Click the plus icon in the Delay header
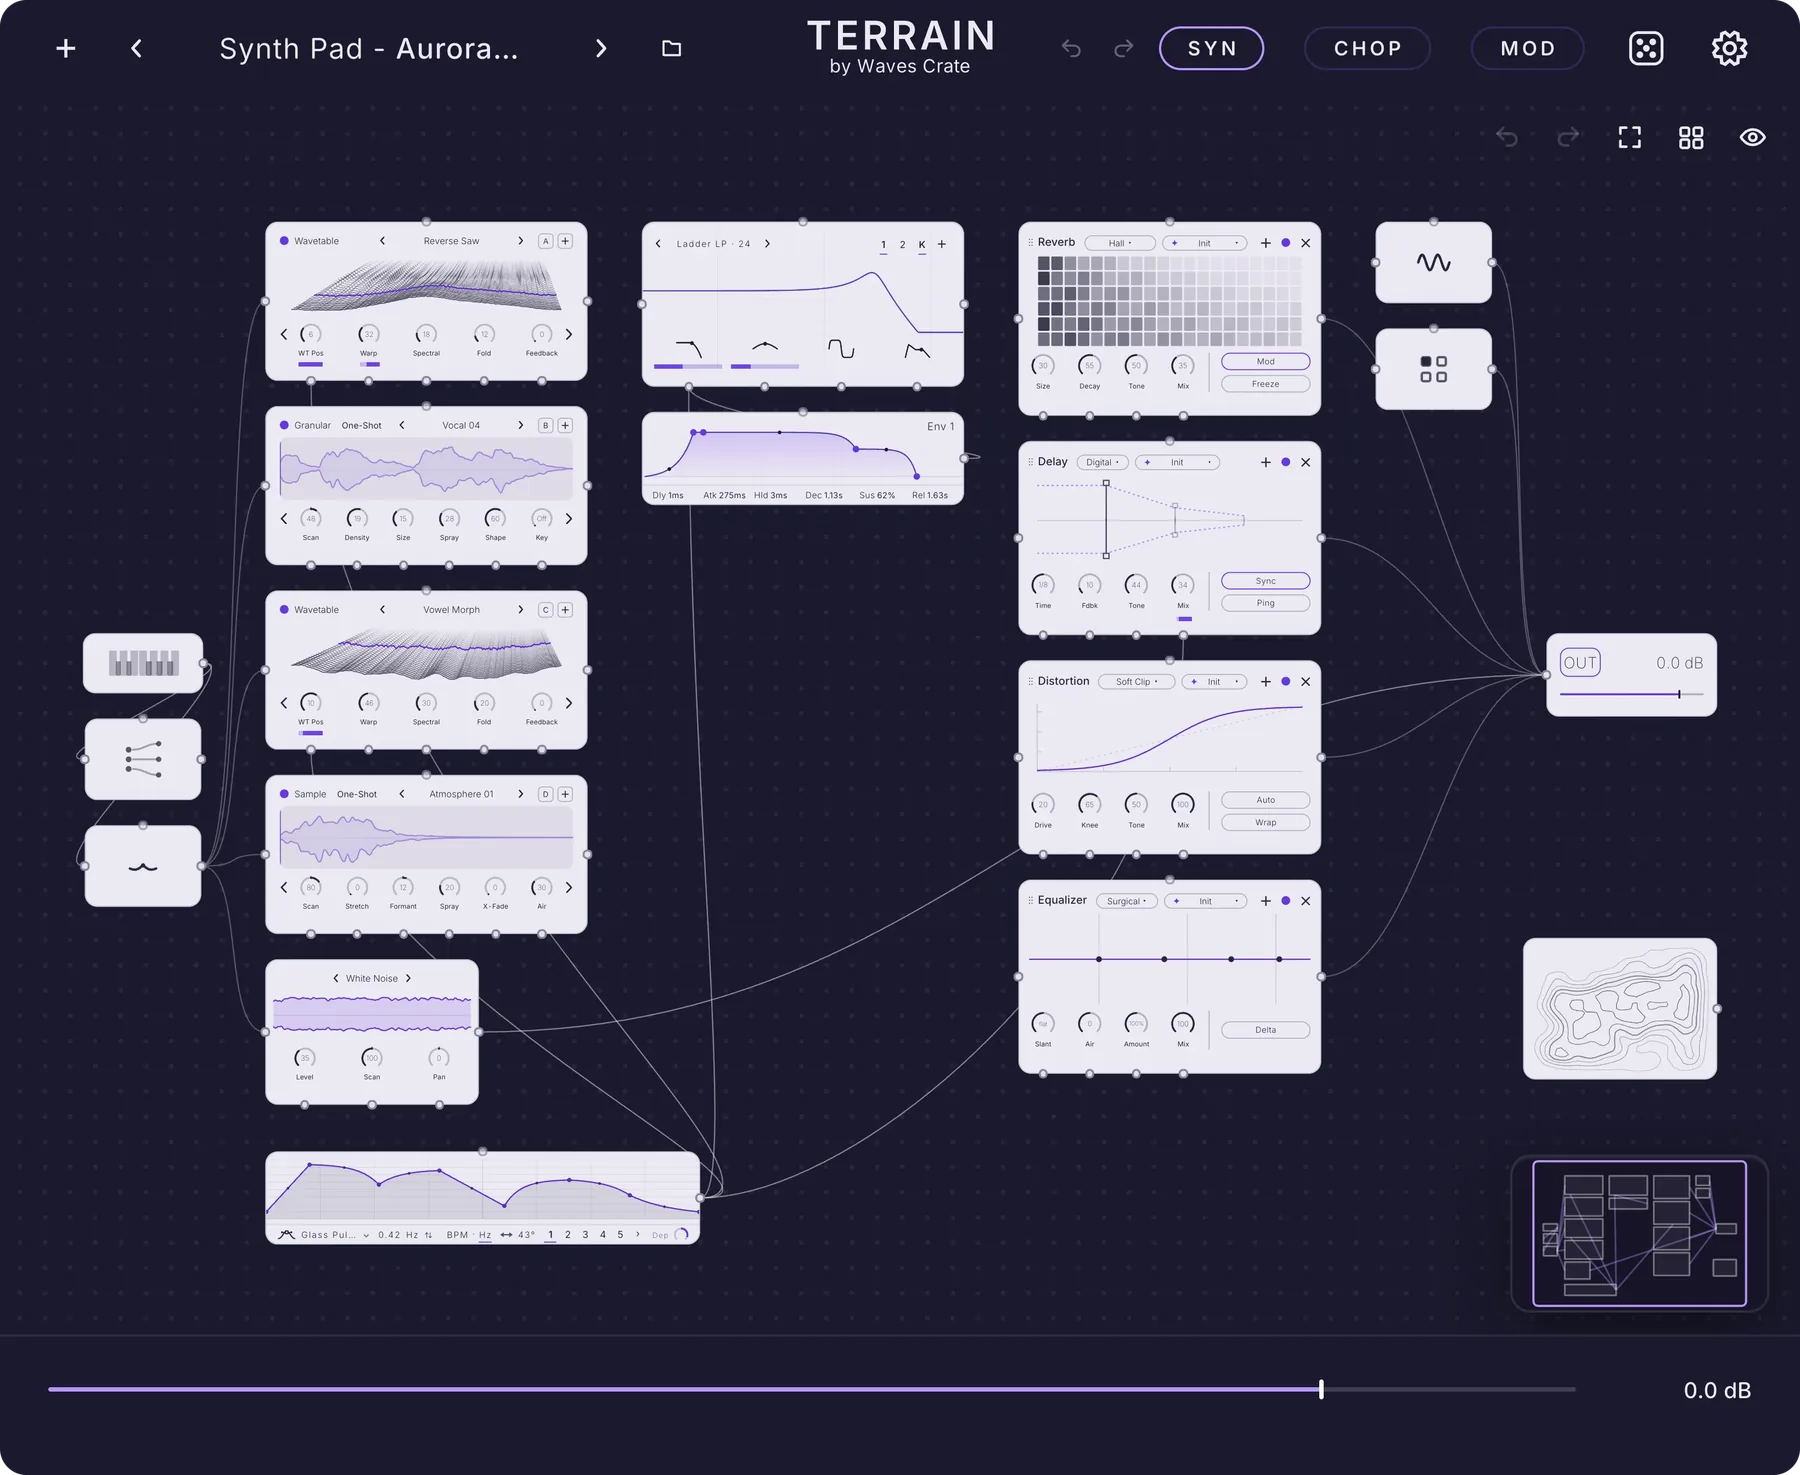Viewport: 1800px width, 1475px height. (x=1266, y=462)
